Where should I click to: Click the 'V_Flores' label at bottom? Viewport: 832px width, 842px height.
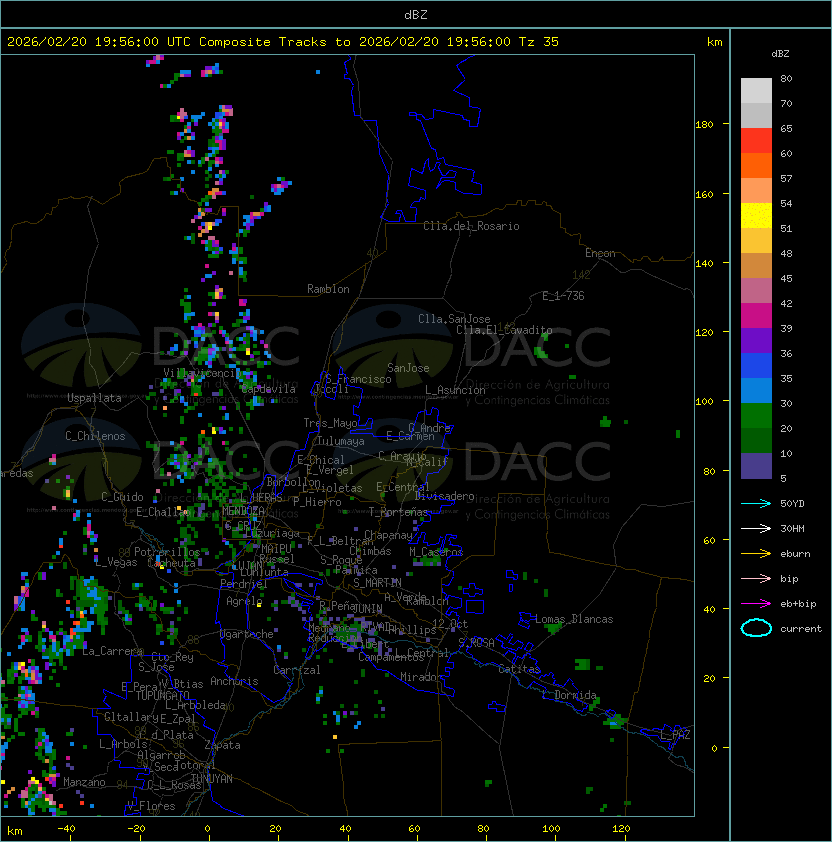[x=151, y=806]
